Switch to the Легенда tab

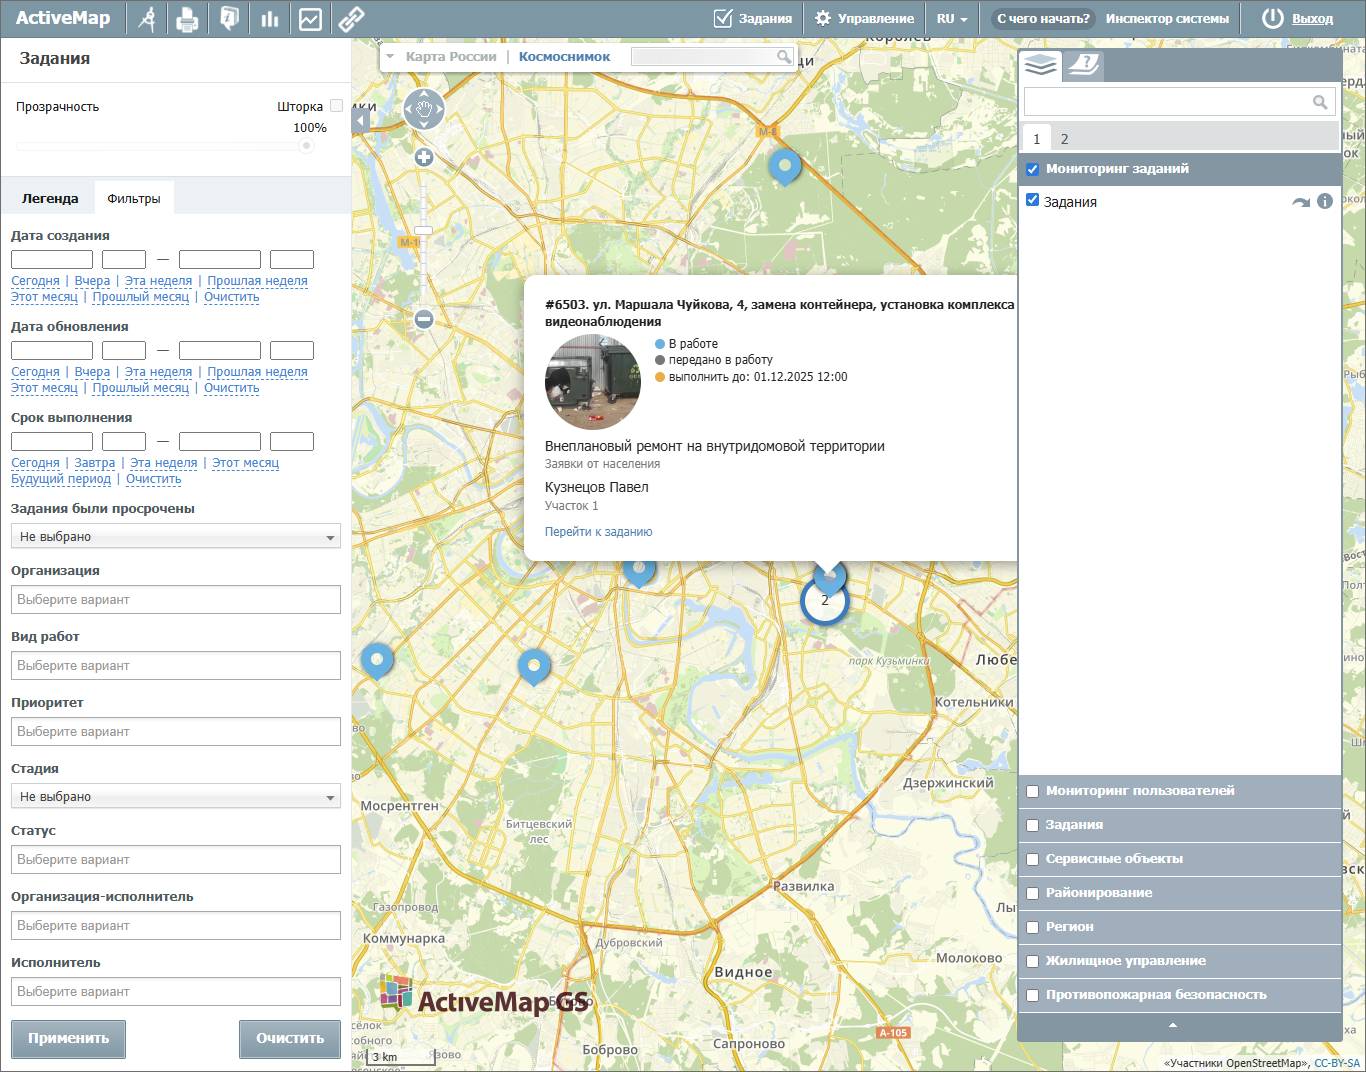(x=50, y=198)
